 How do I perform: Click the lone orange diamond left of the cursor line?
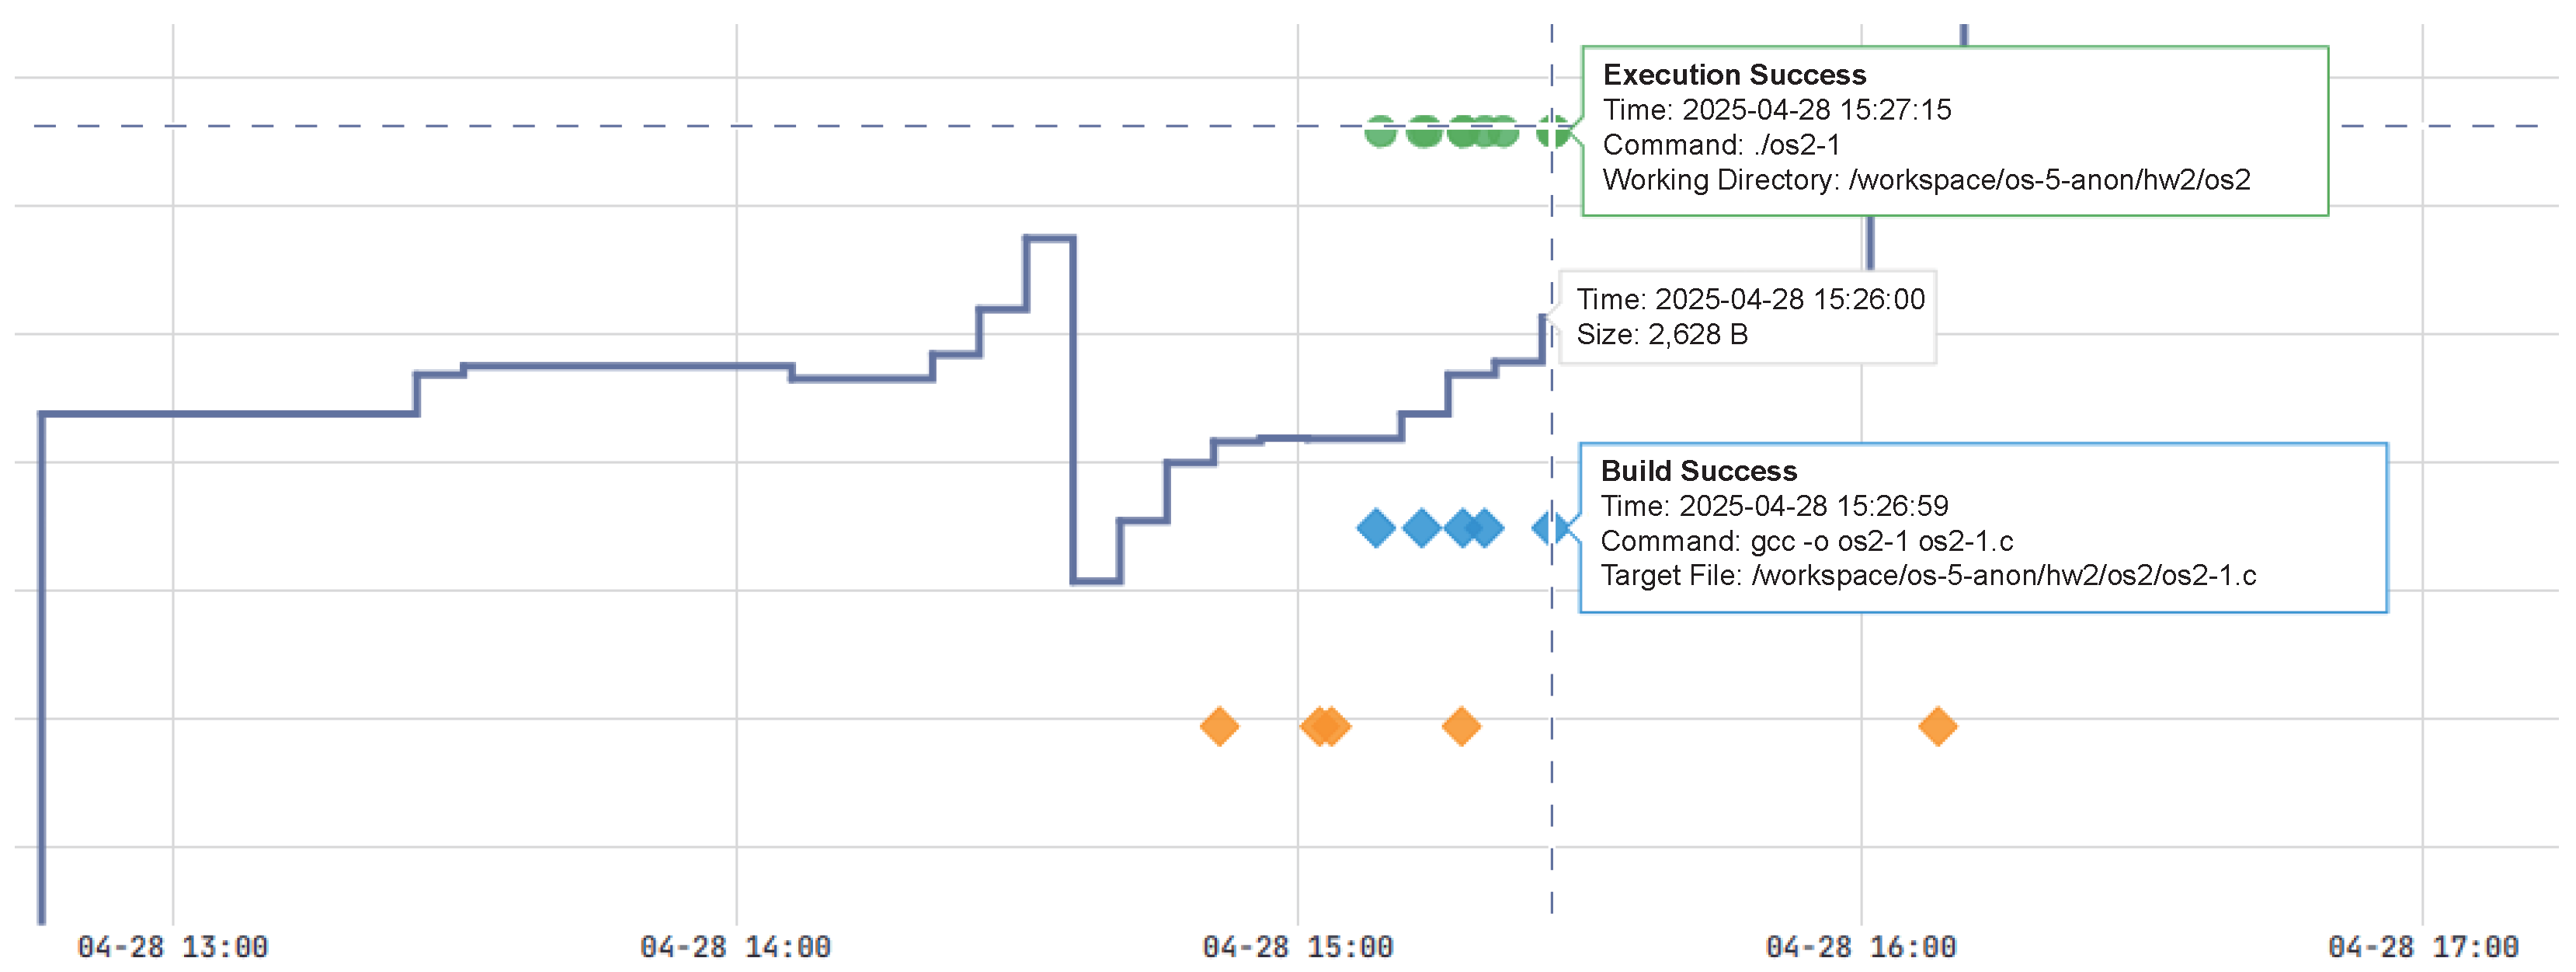(x=1461, y=726)
